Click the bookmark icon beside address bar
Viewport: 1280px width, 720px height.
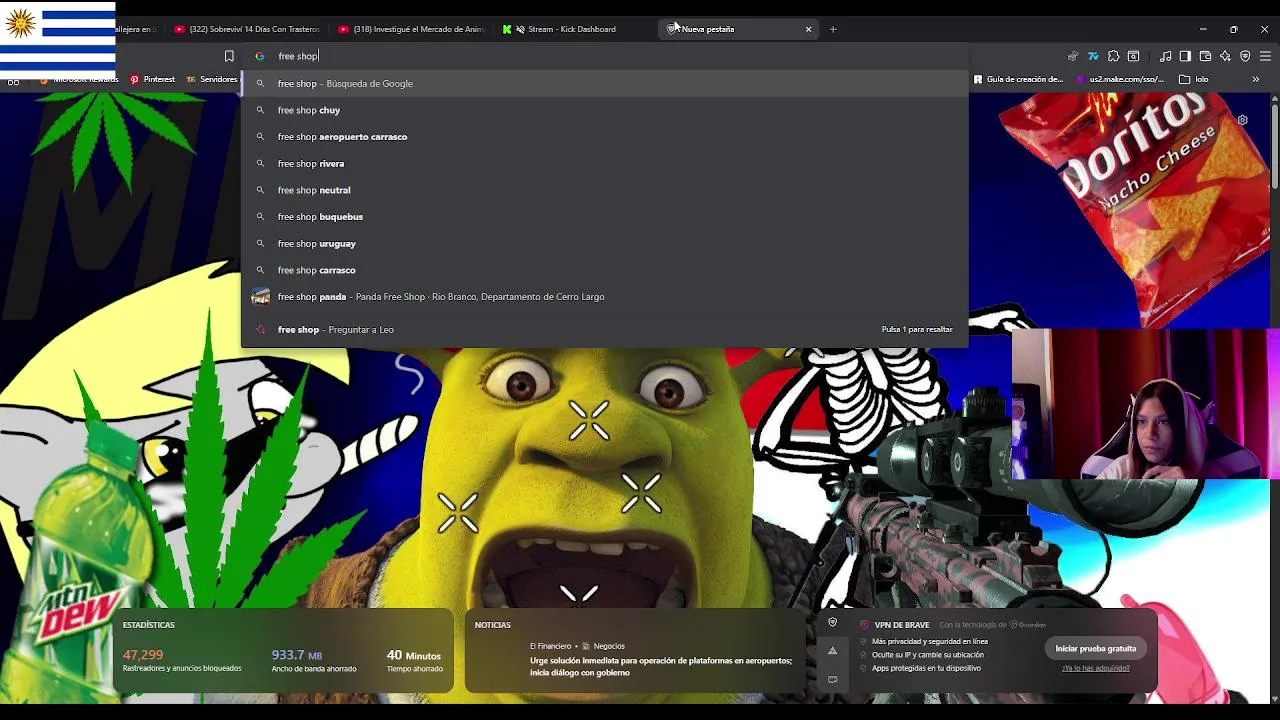229,56
